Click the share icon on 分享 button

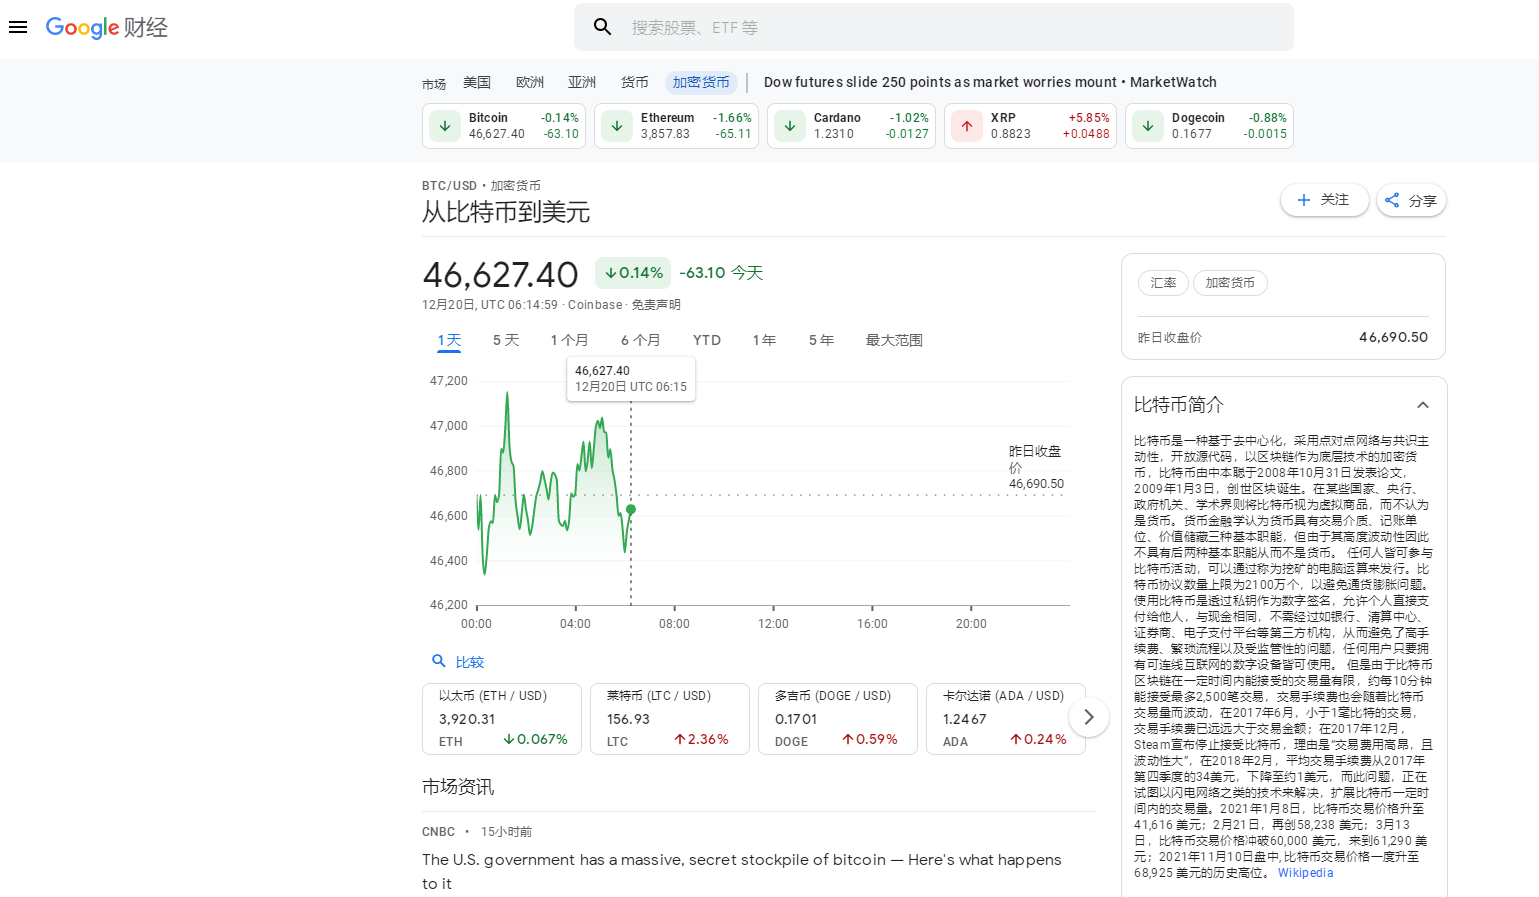[1392, 200]
